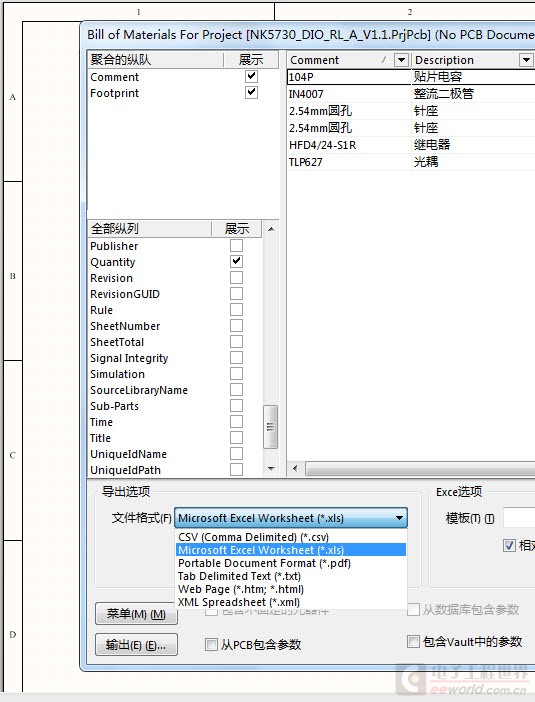This screenshot has height=702, width=535.
Task: Check the 从PCB包含参数 checkbox
Action: pyautogui.click(x=211, y=645)
